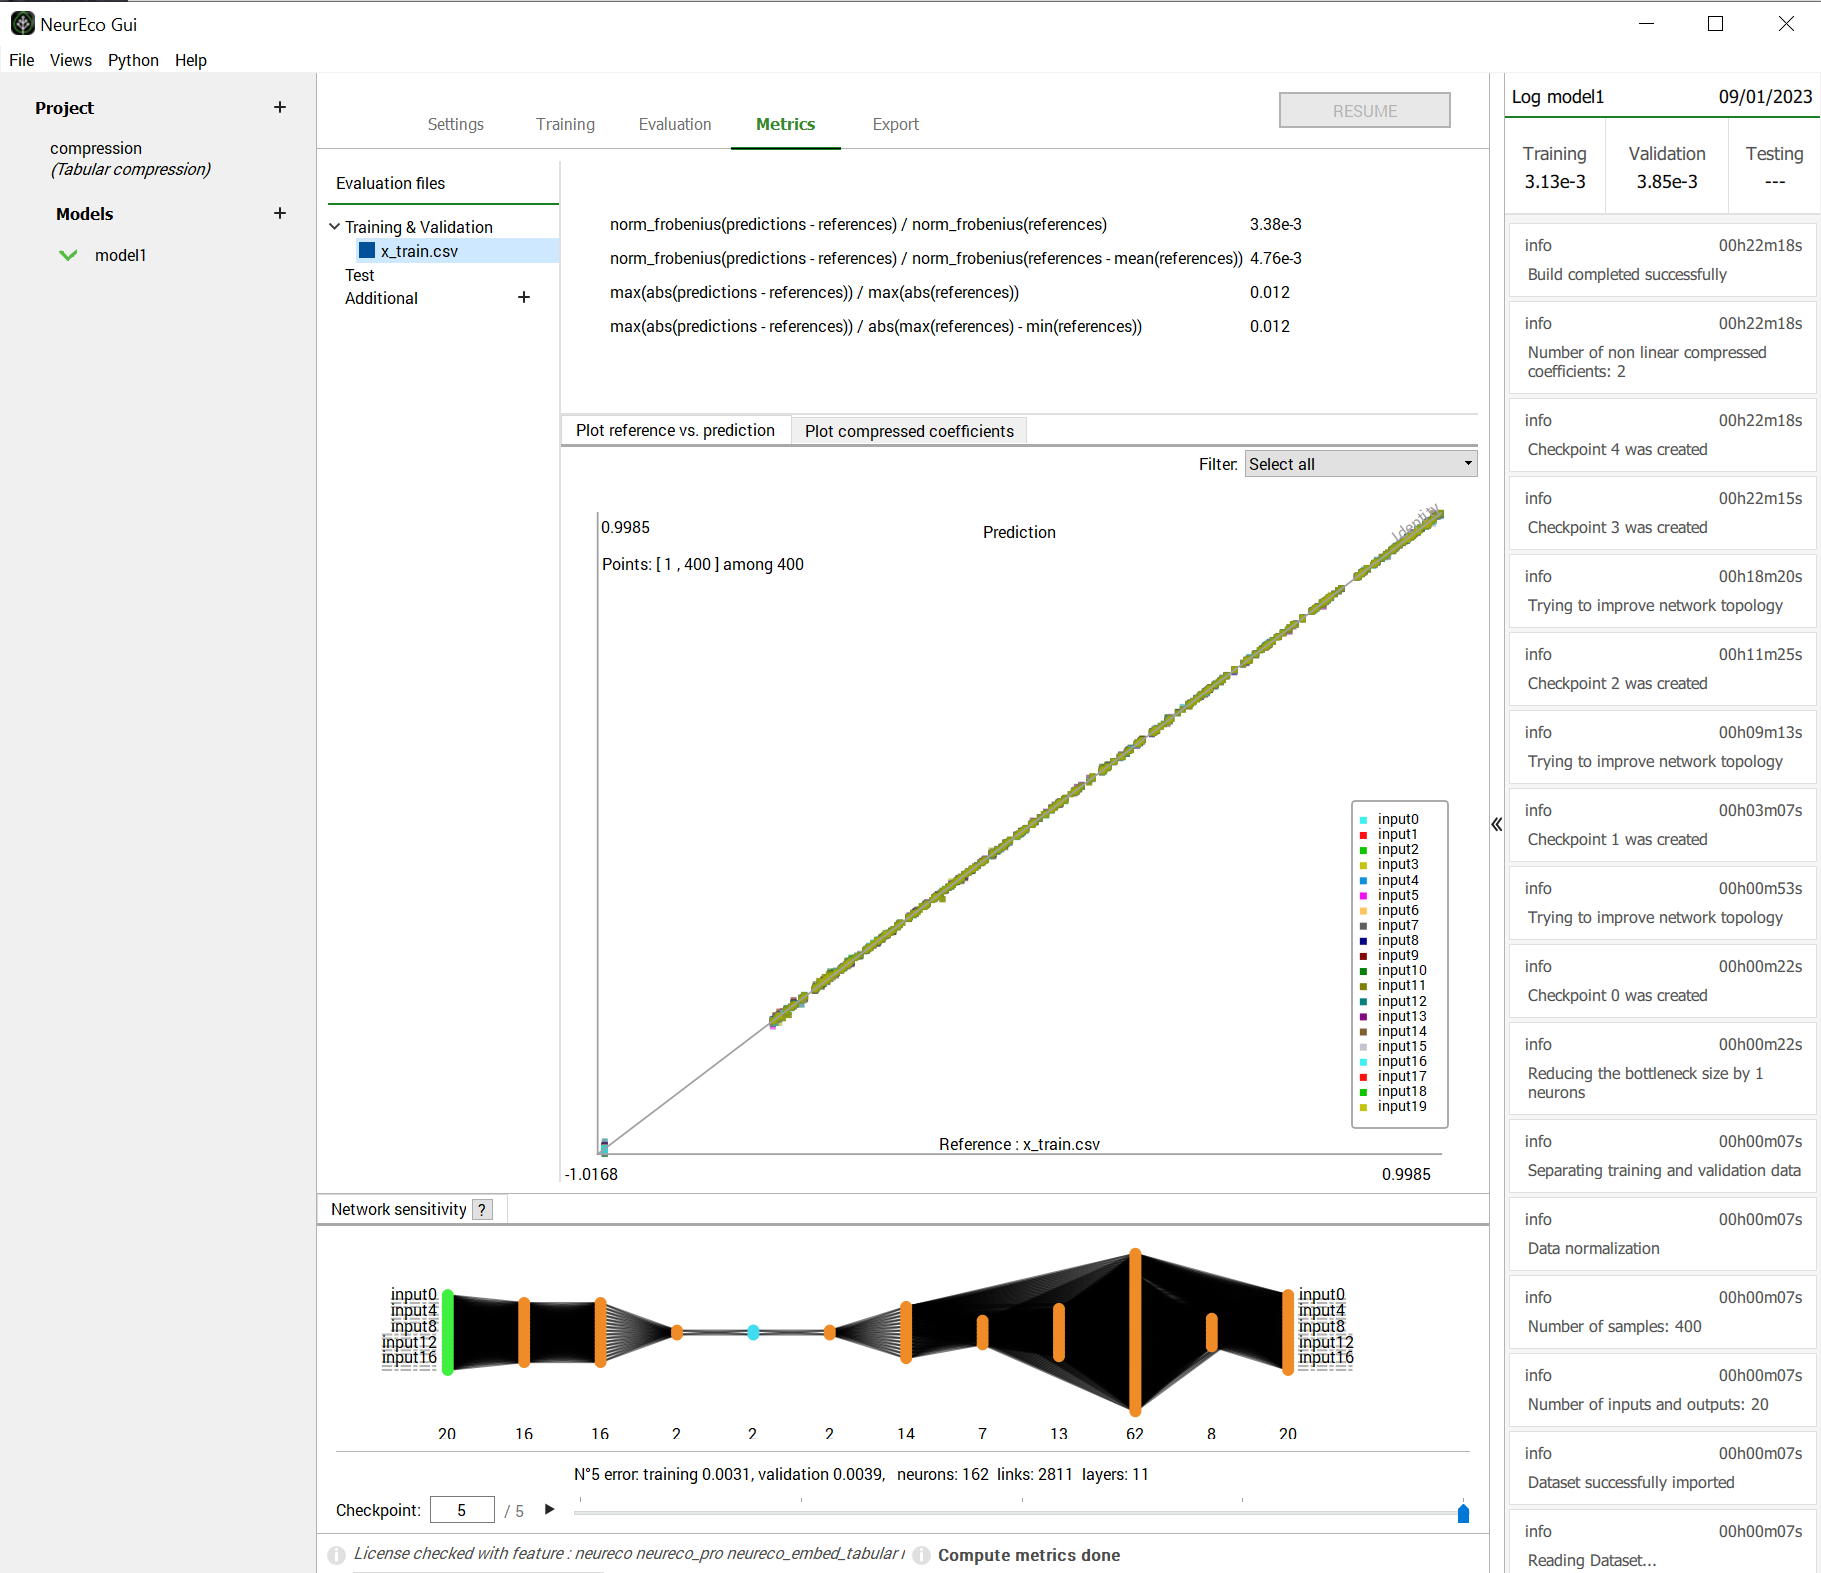Screen dimensions: 1821x1573
Task: Add a new model with plus icon
Action: tap(280, 213)
